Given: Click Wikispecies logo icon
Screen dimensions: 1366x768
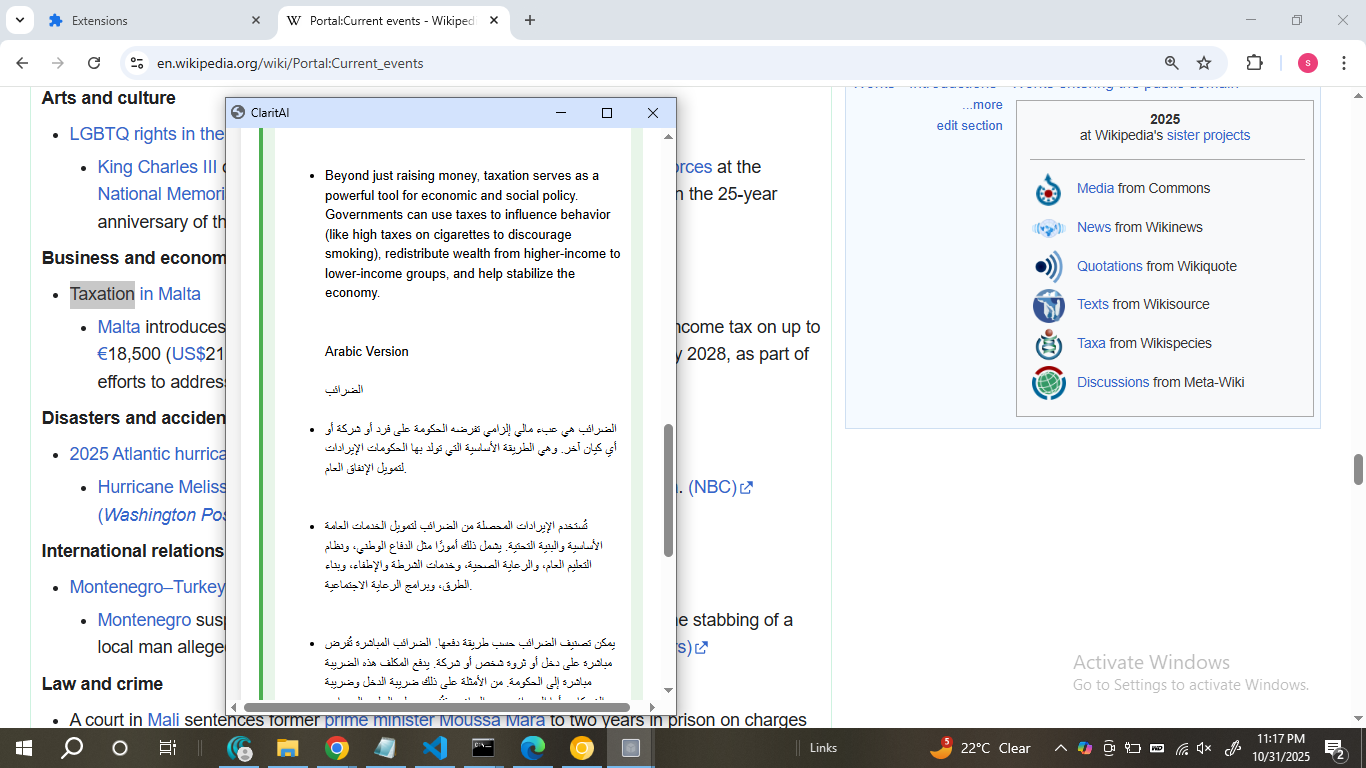Looking at the screenshot, I should click(1048, 344).
